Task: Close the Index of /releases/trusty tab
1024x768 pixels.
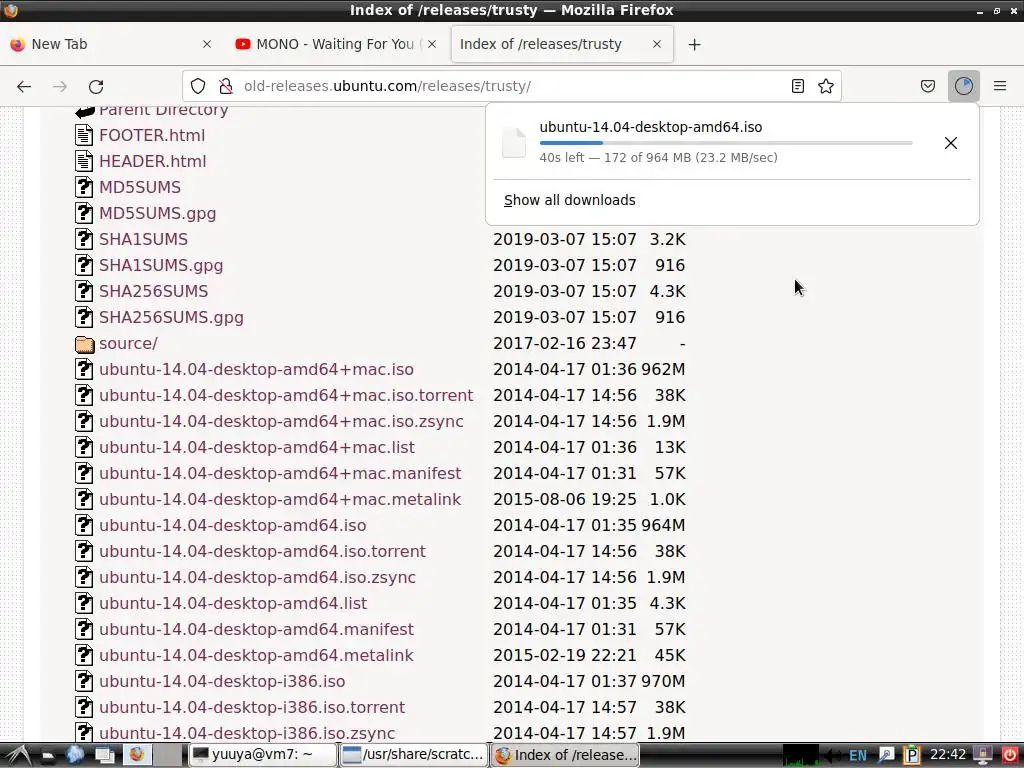Action: point(657,44)
